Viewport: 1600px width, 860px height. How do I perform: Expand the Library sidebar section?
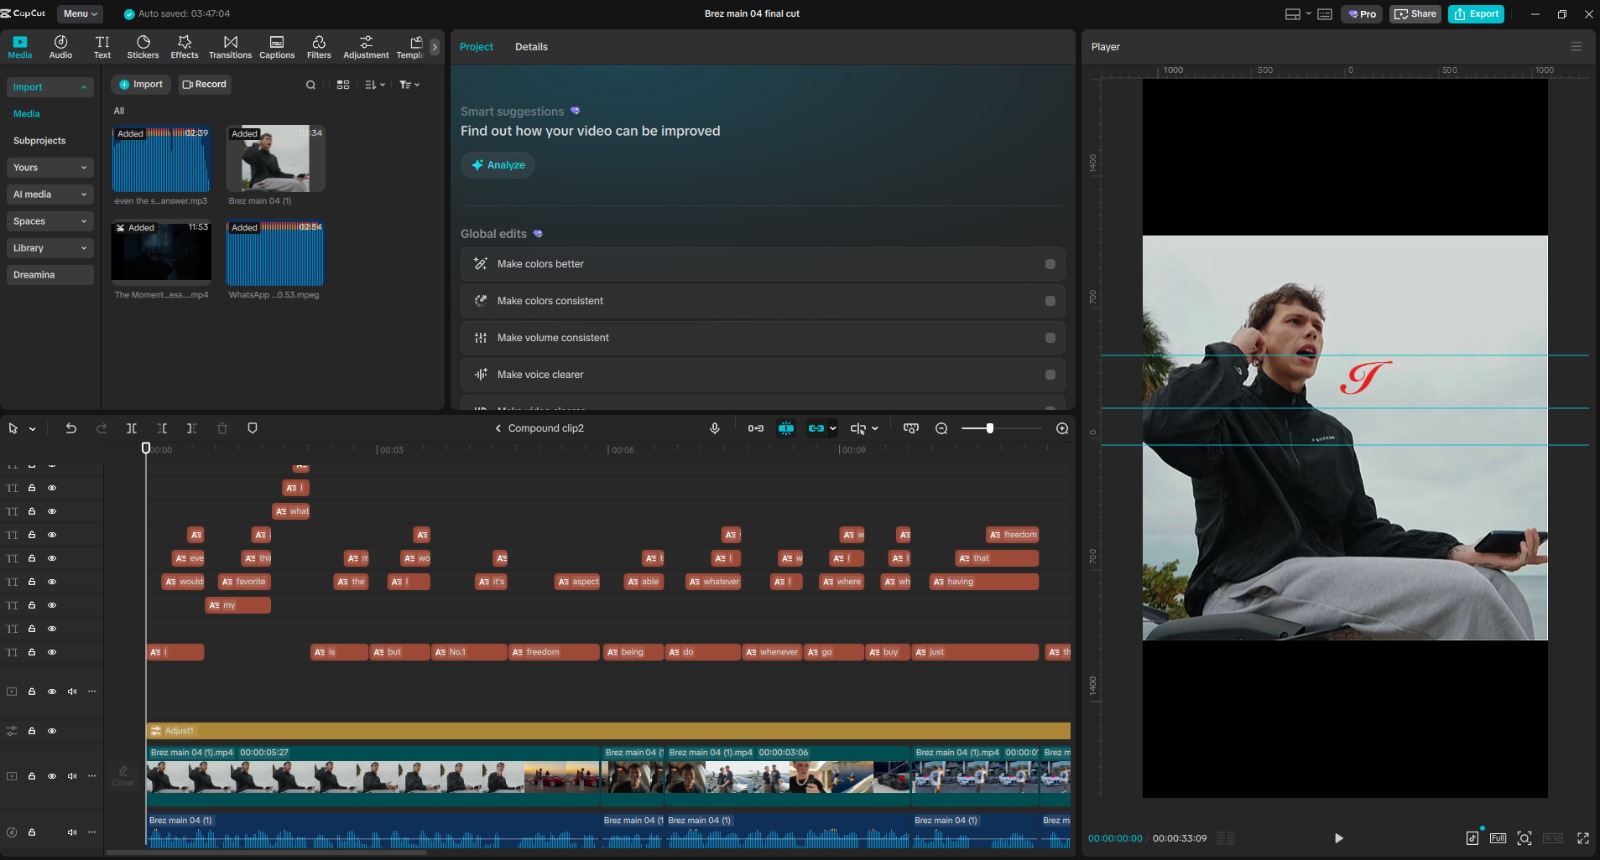(x=50, y=248)
